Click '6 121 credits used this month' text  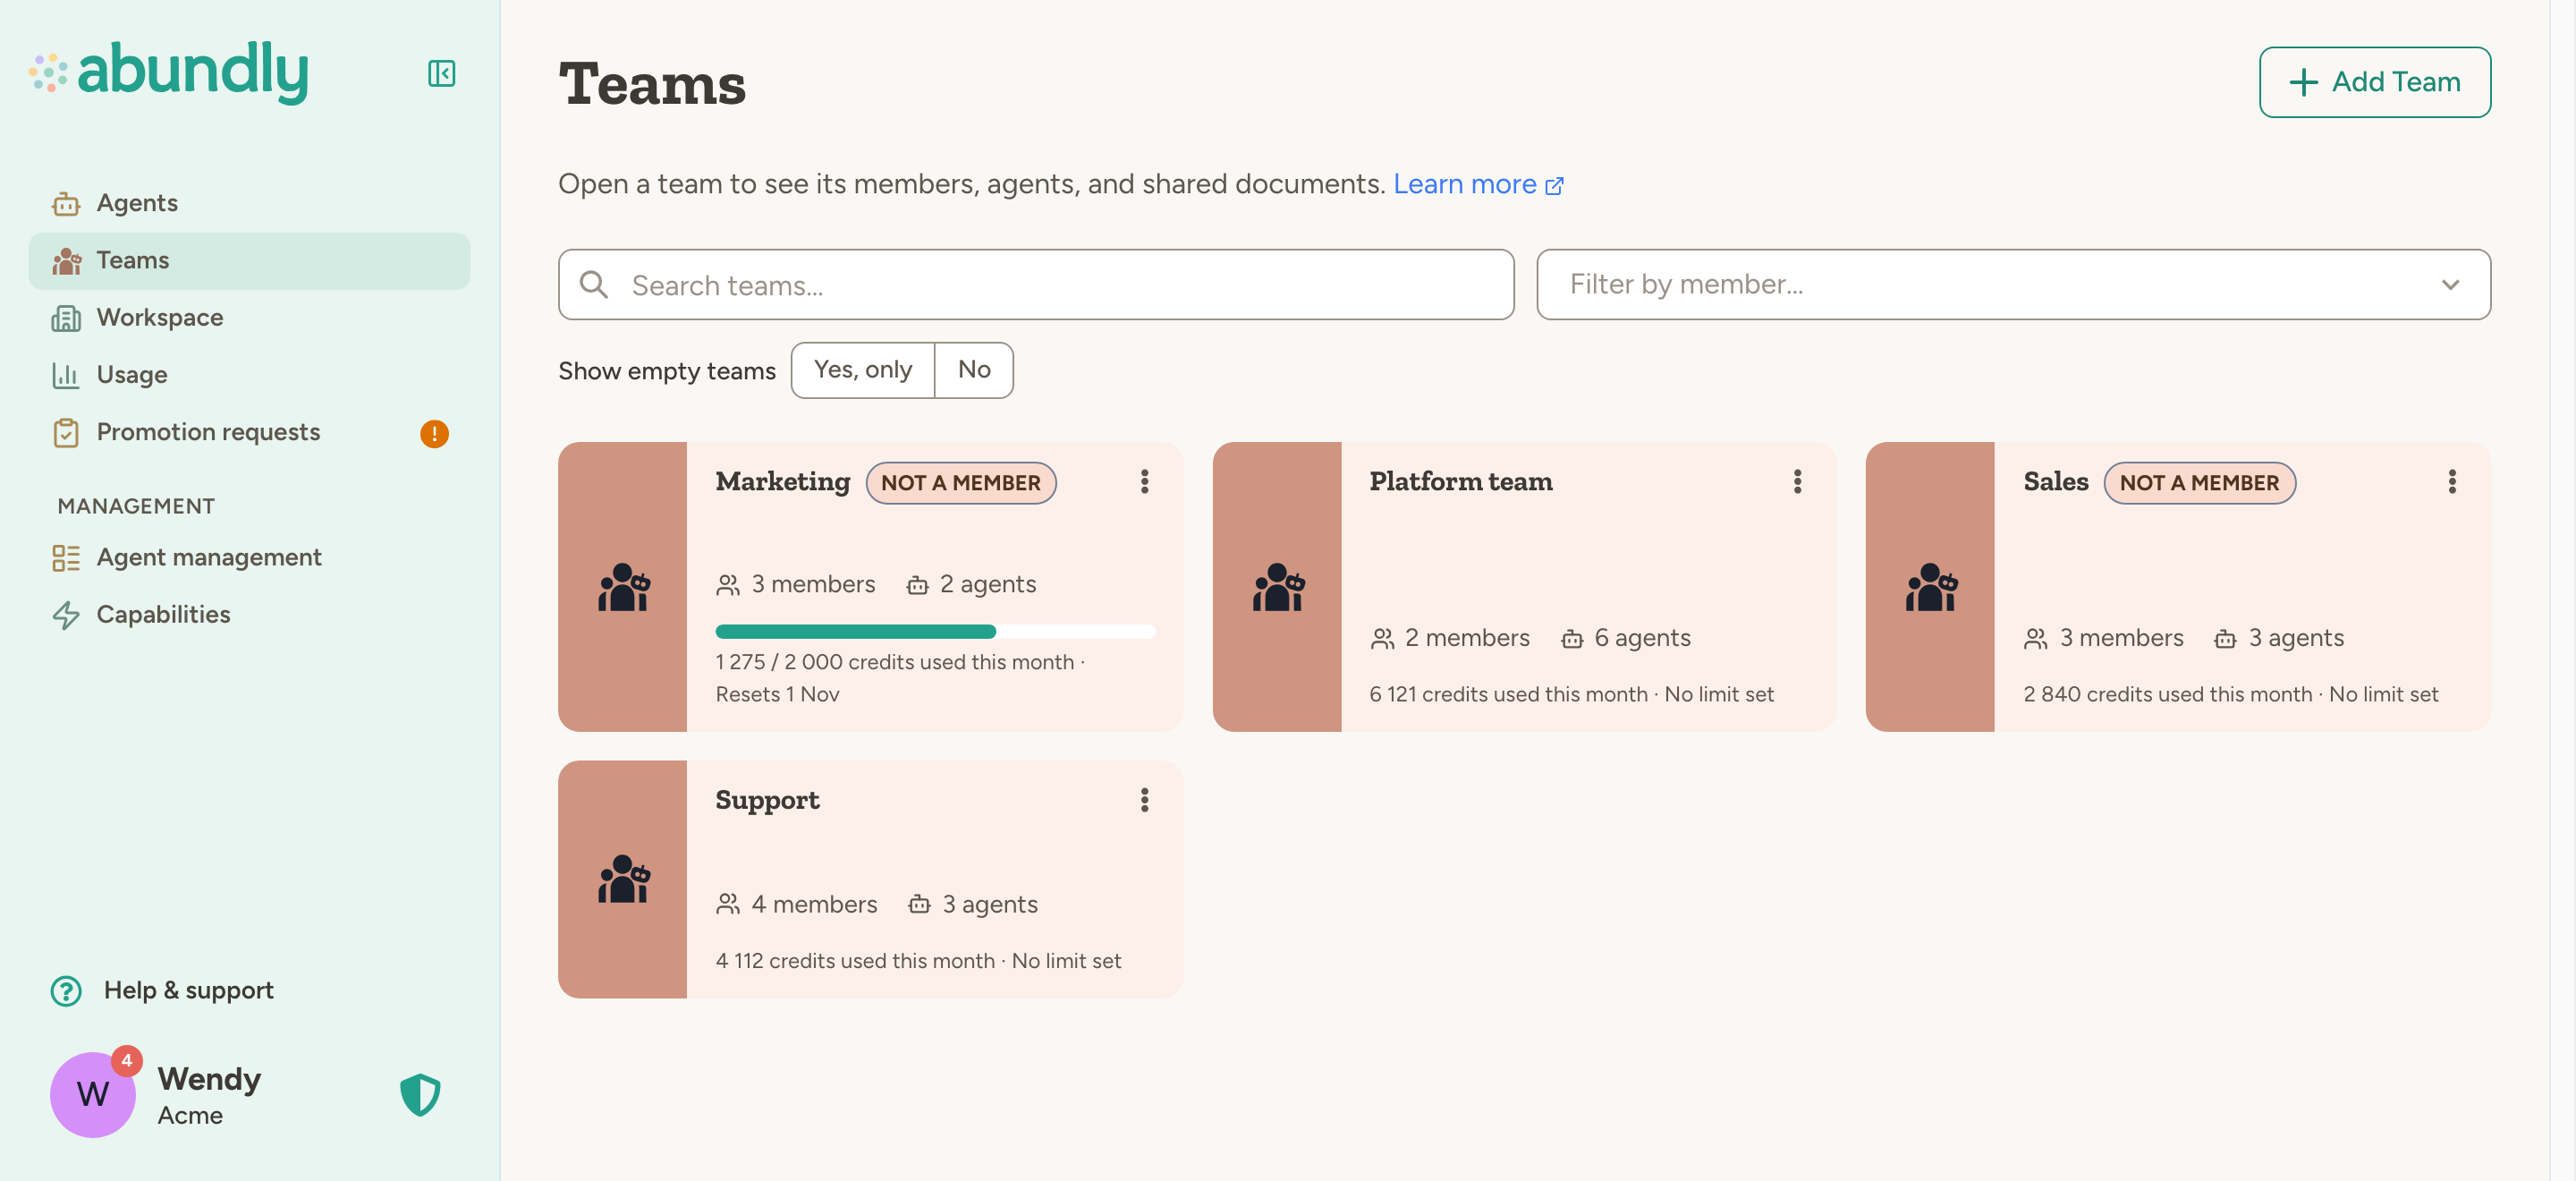[x=1507, y=694]
